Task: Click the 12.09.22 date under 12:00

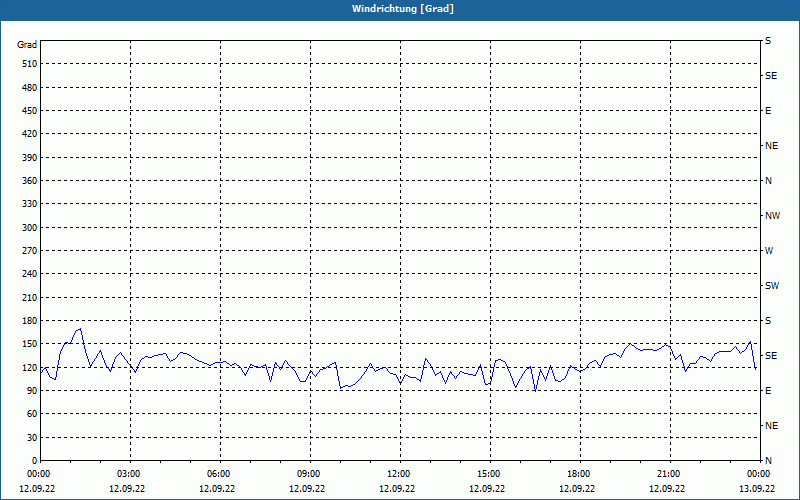Action: (397, 488)
